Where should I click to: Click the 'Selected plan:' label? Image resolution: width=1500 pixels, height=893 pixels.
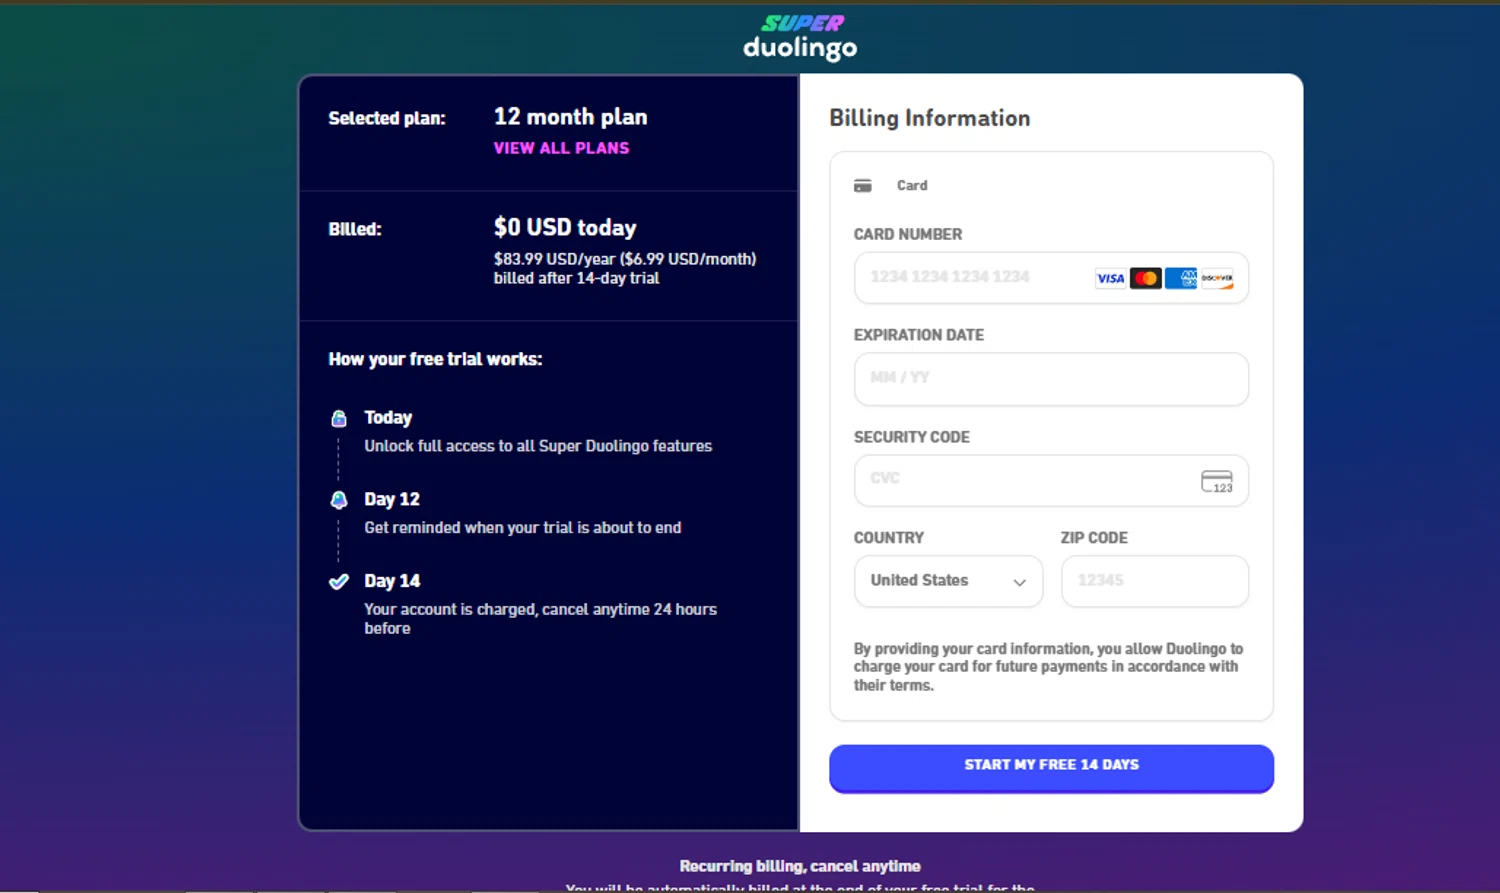click(x=386, y=118)
